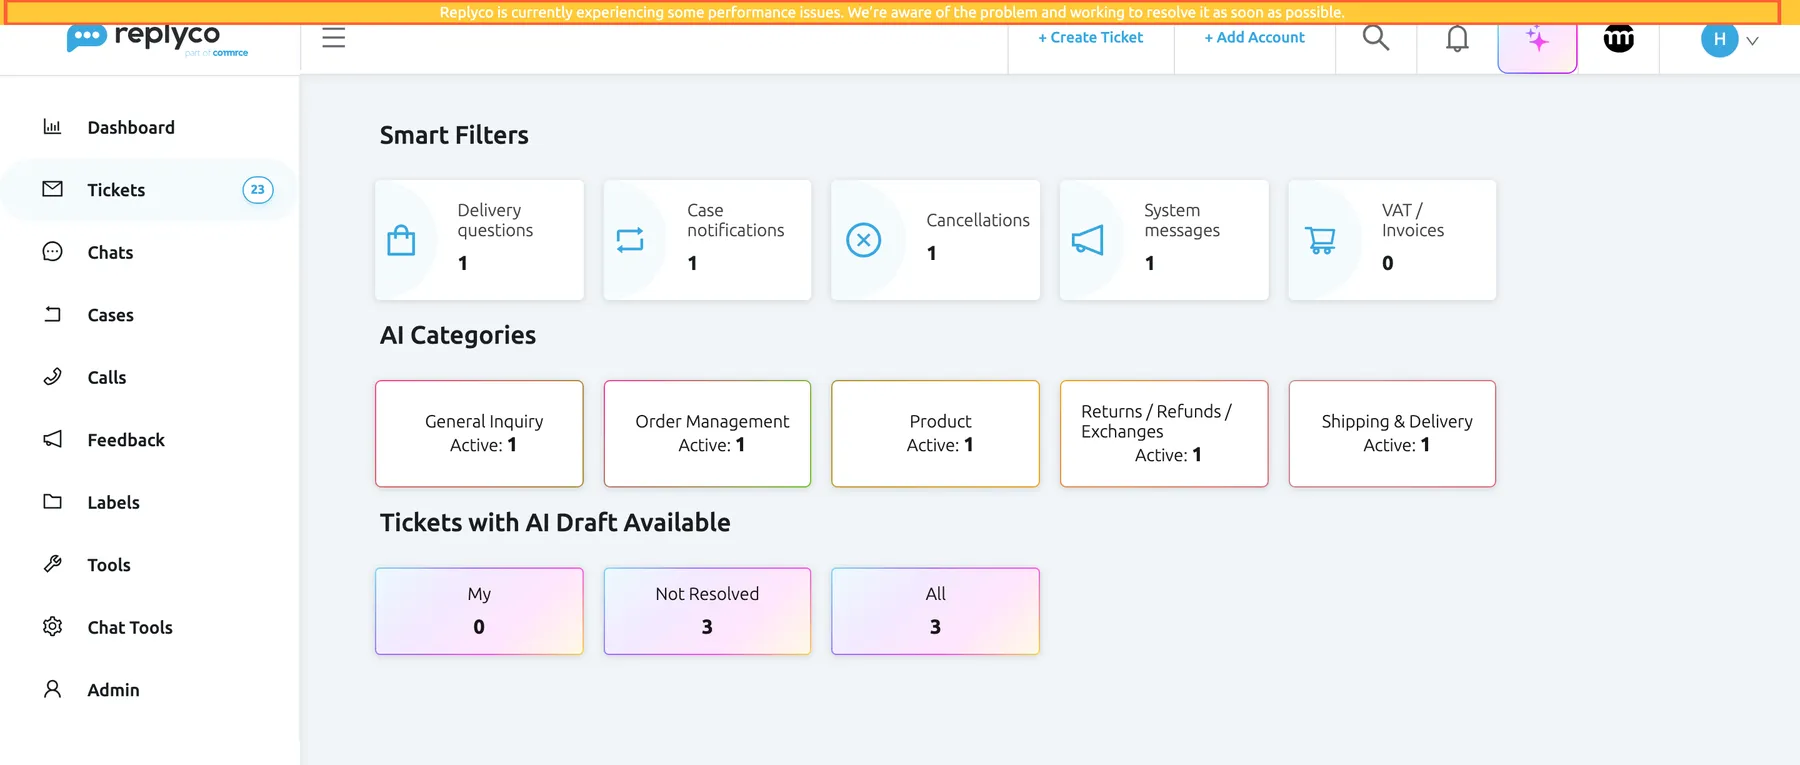
Task: Select the Shipping & Delivery category
Action: pos(1392,434)
